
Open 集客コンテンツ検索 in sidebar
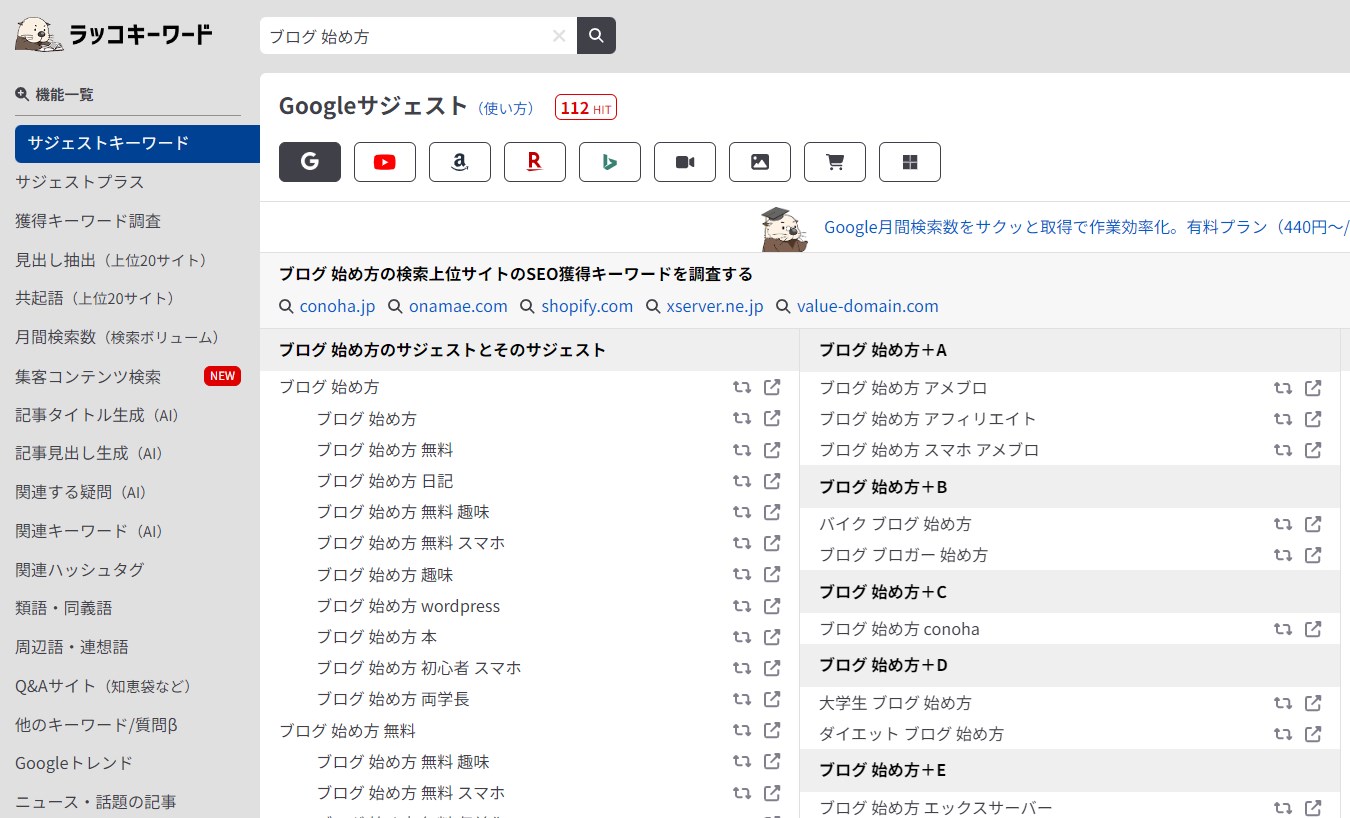click(x=88, y=376)
